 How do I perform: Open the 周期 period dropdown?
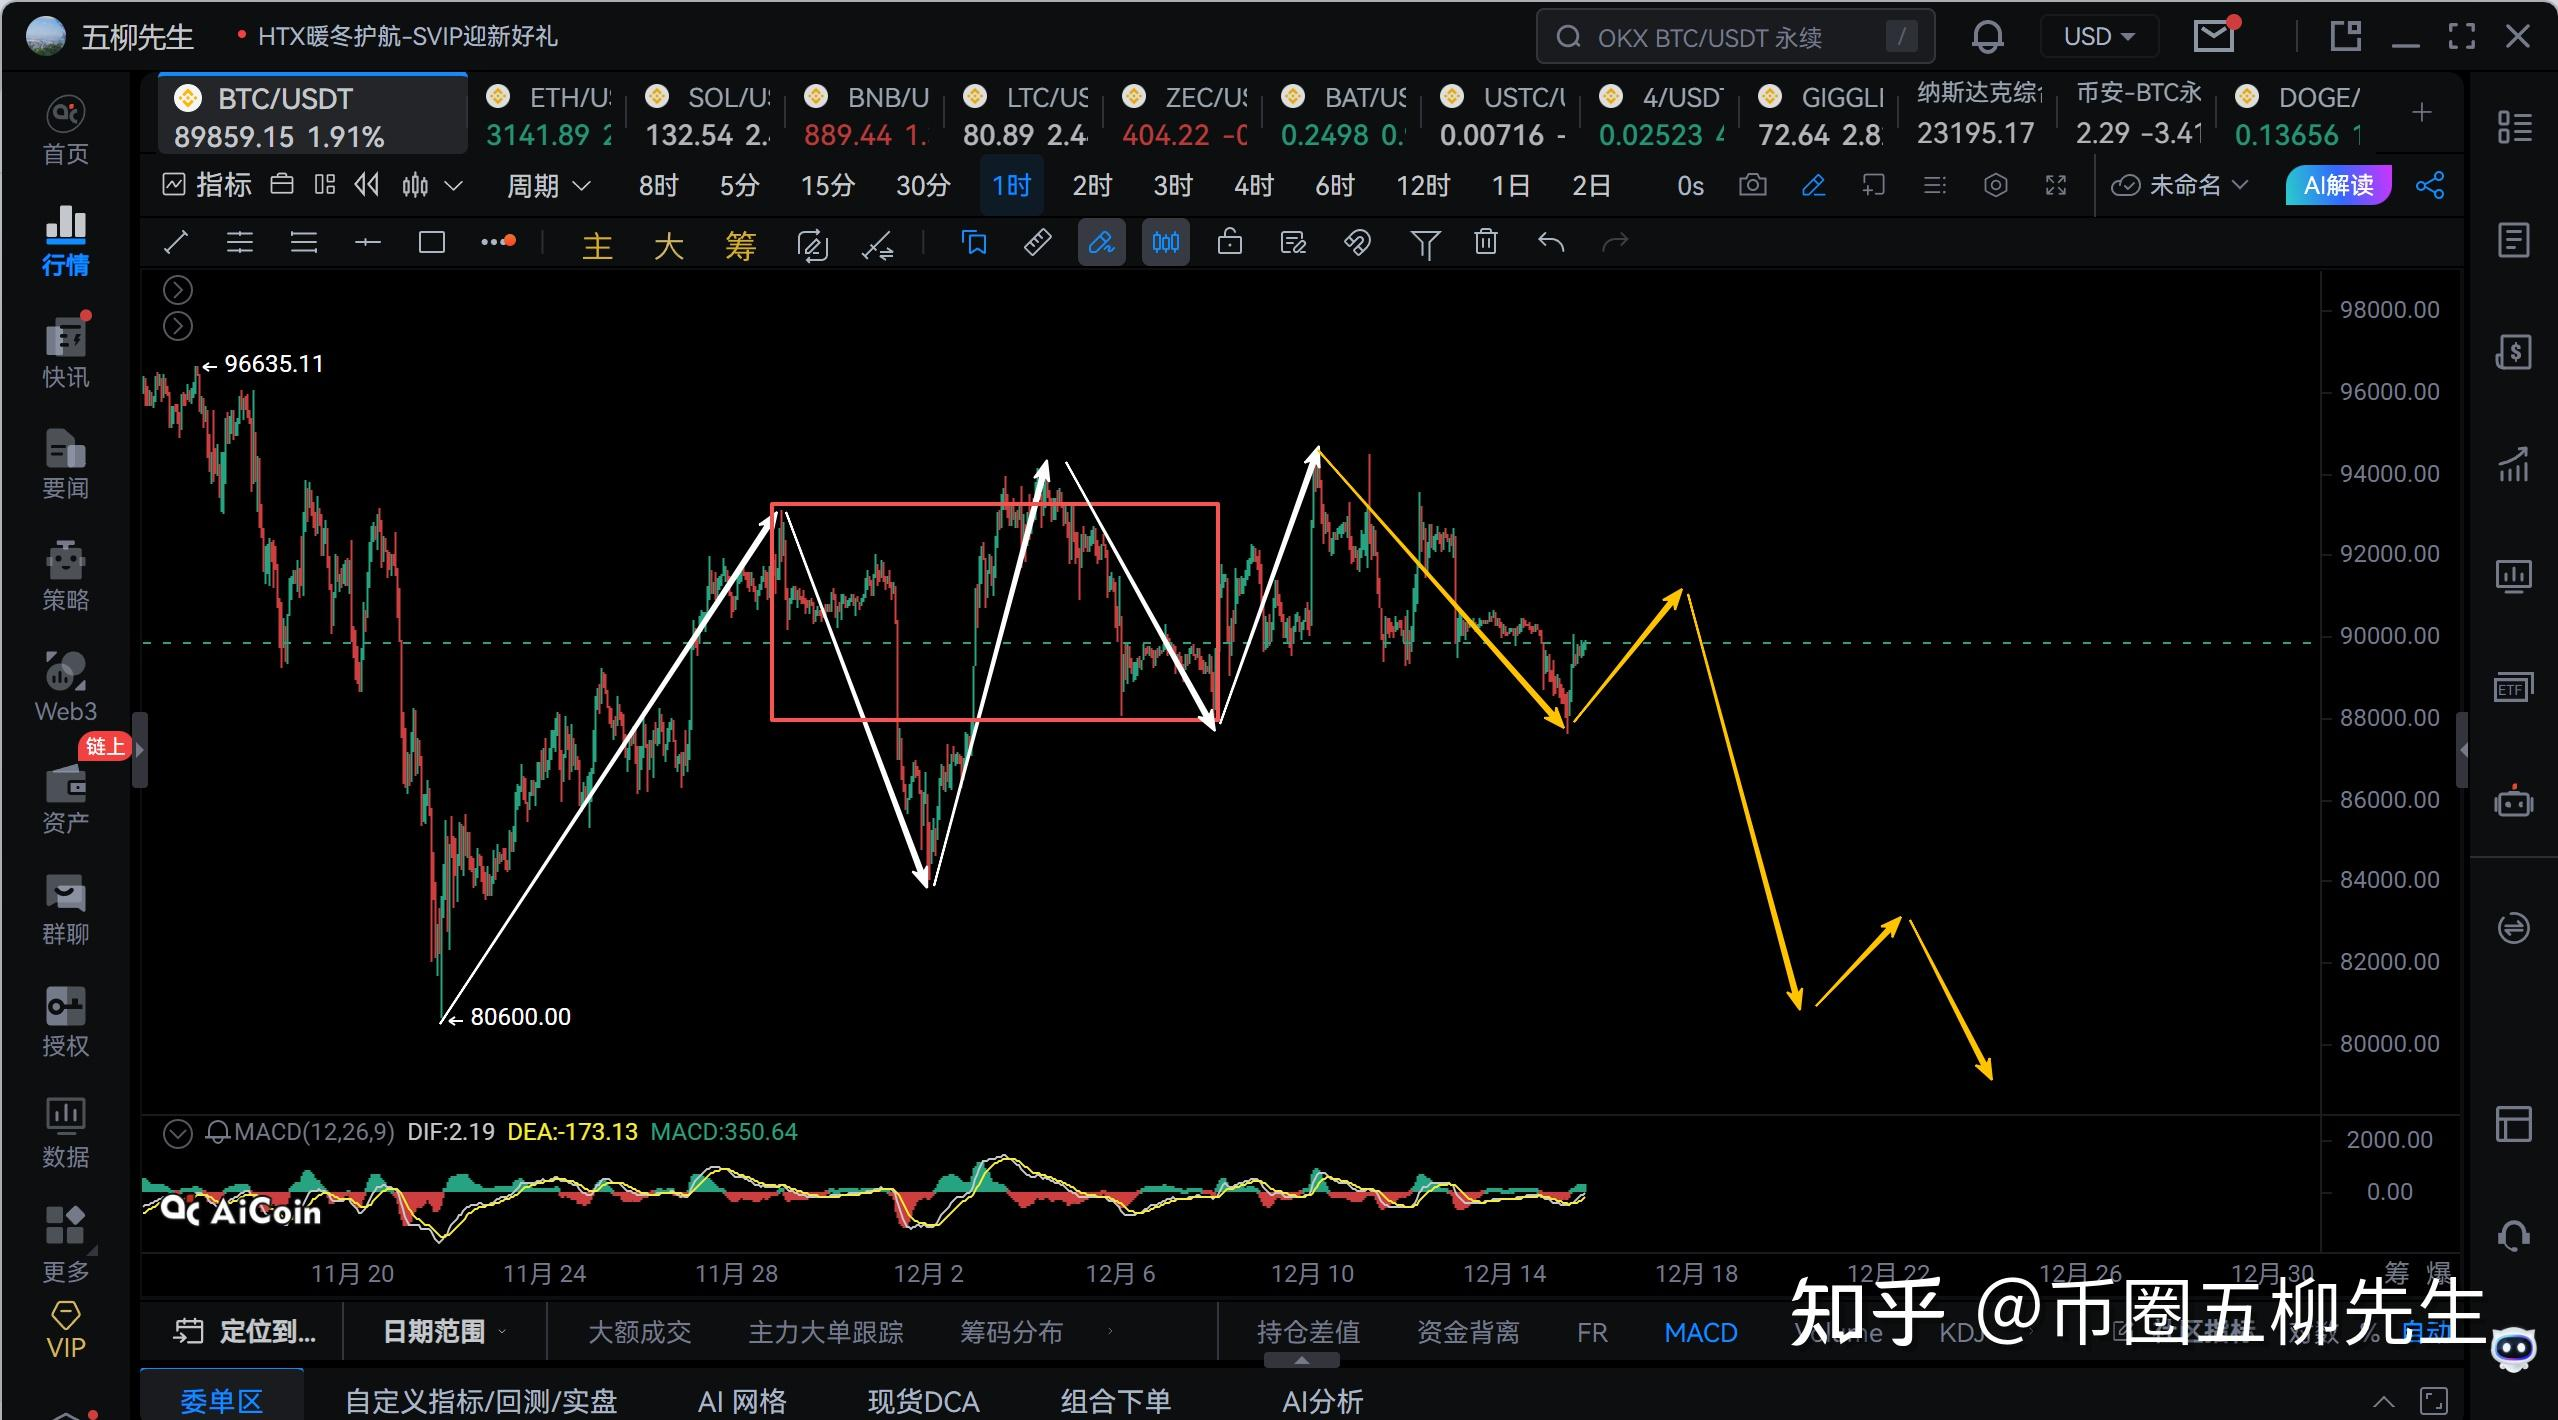(x=548, y=186)
